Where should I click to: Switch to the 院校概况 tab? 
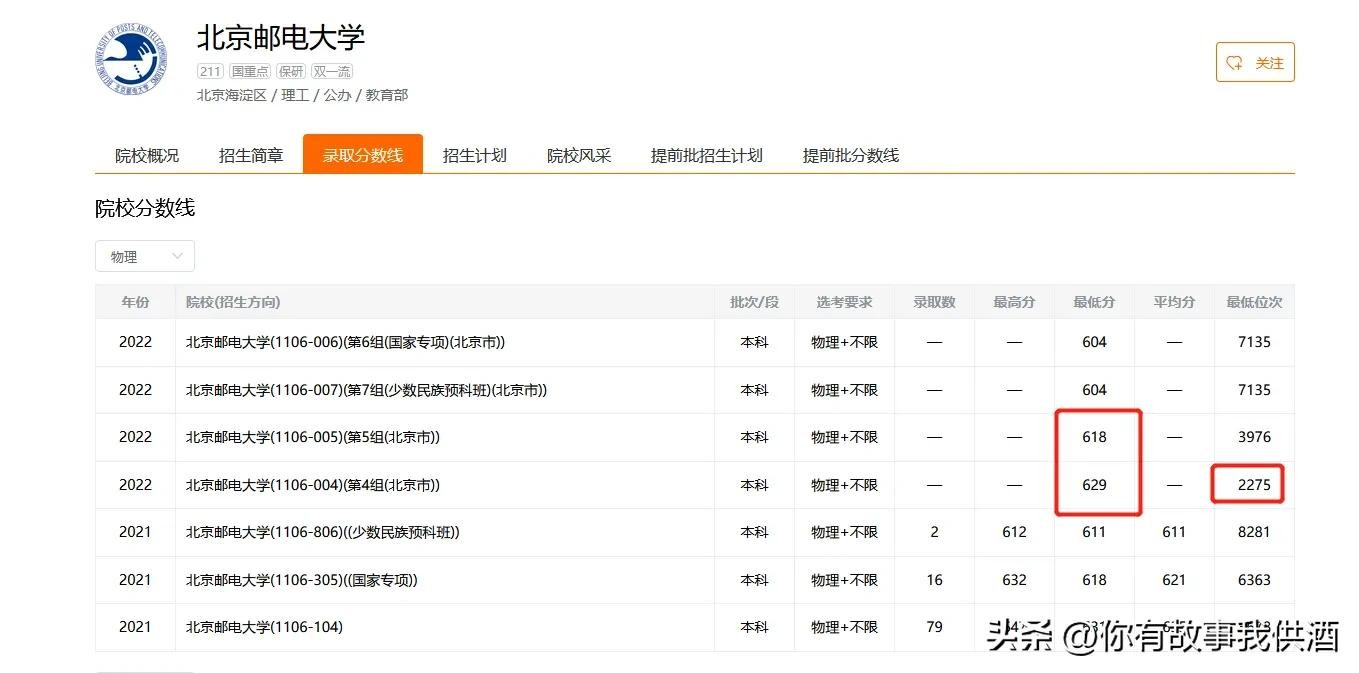pyautogui.click(x=147, y=155)
